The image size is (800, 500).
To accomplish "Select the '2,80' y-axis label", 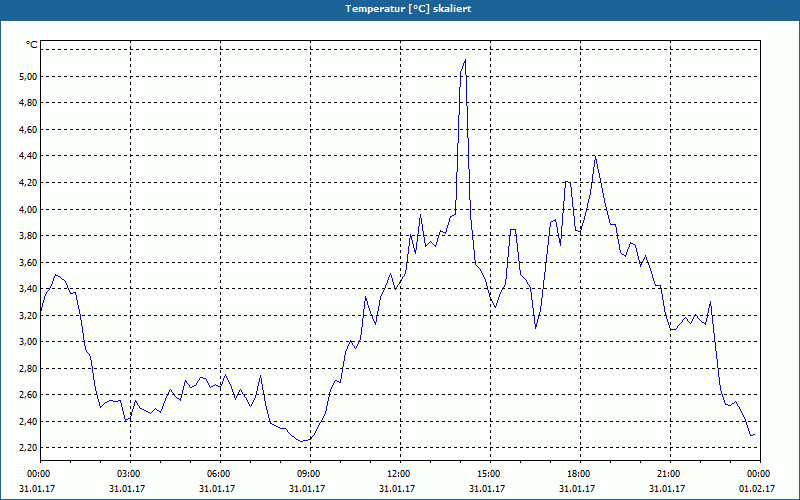I will [x=28, y=368].
